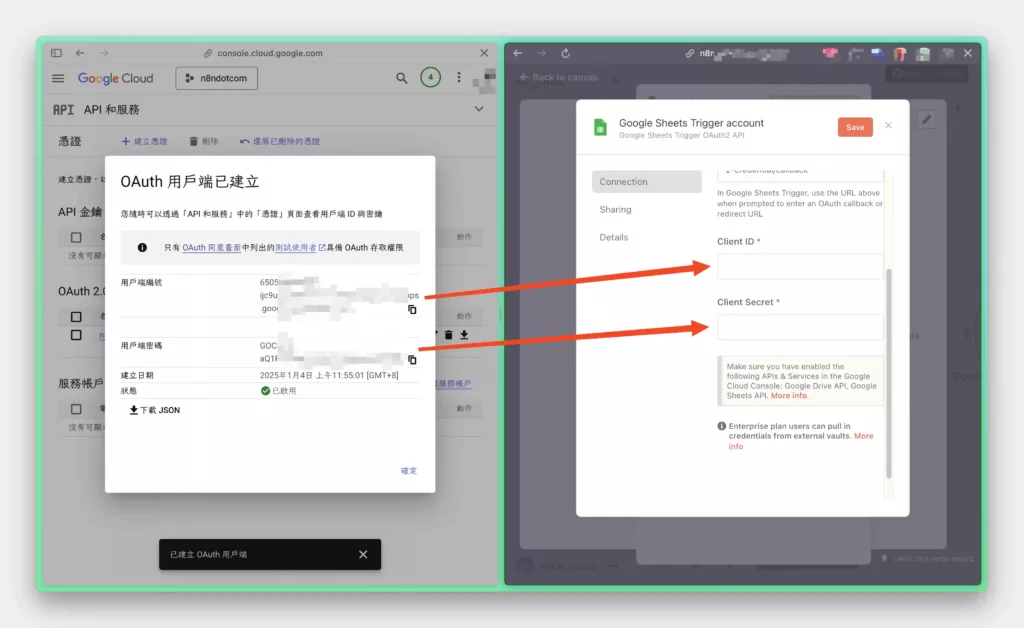
Task: Reload the n8n browser page
Action: [x=566, y=53]
